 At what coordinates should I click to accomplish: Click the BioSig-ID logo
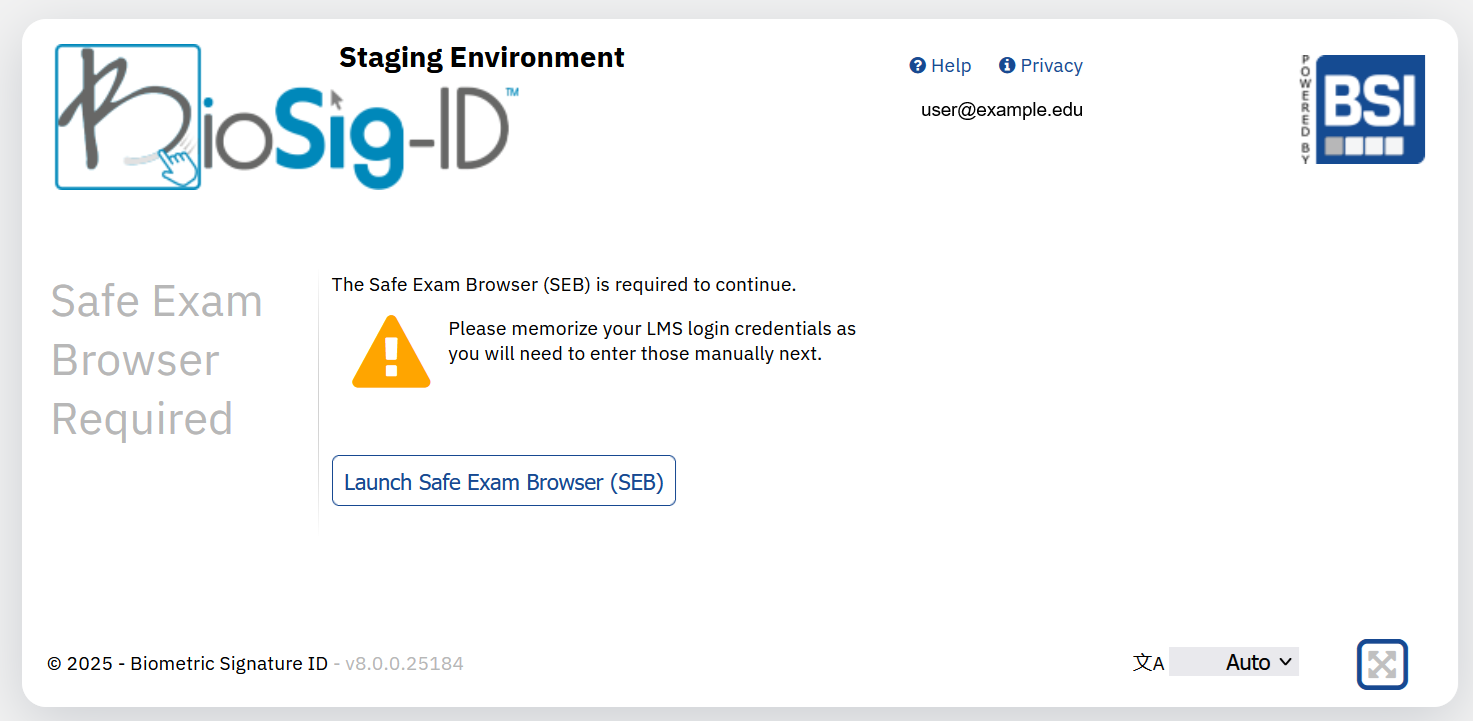[287, 117]
